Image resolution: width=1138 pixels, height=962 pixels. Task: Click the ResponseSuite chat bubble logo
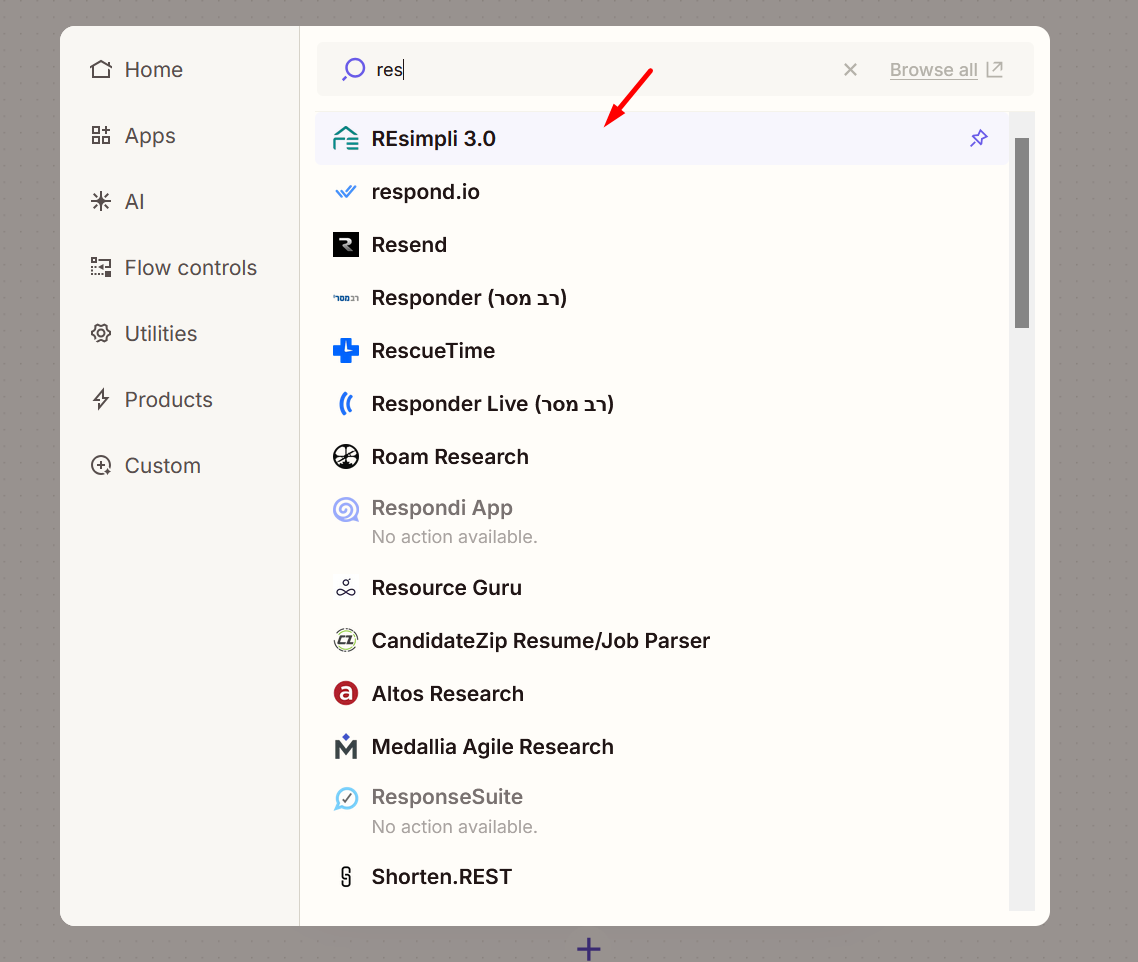[x=345, y=799]
